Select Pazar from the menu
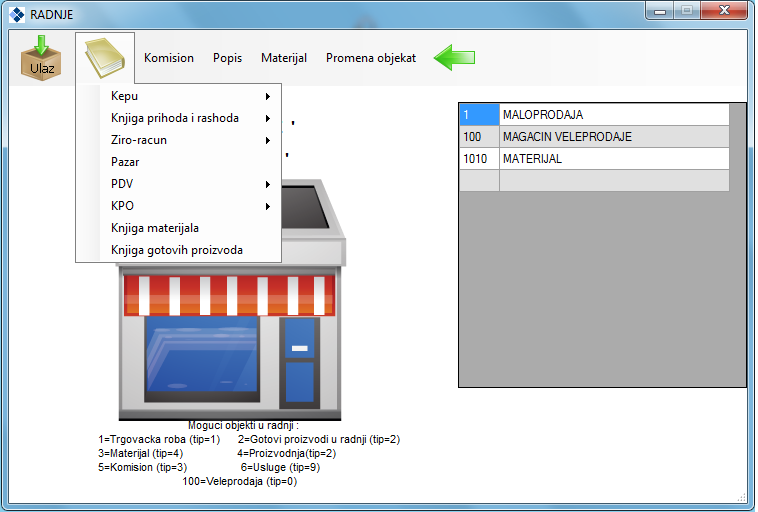This screenshot has width=758, height=512. coord(126,162)
